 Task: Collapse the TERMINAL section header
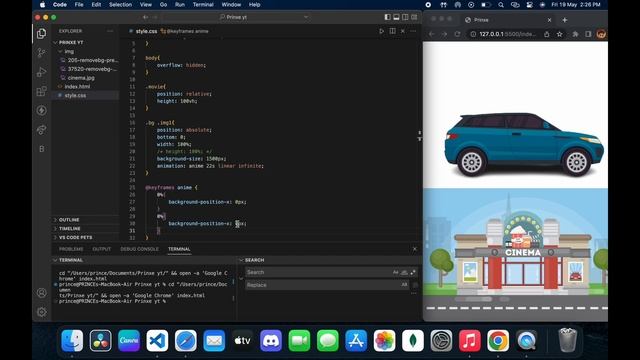(x=71, y=260)
